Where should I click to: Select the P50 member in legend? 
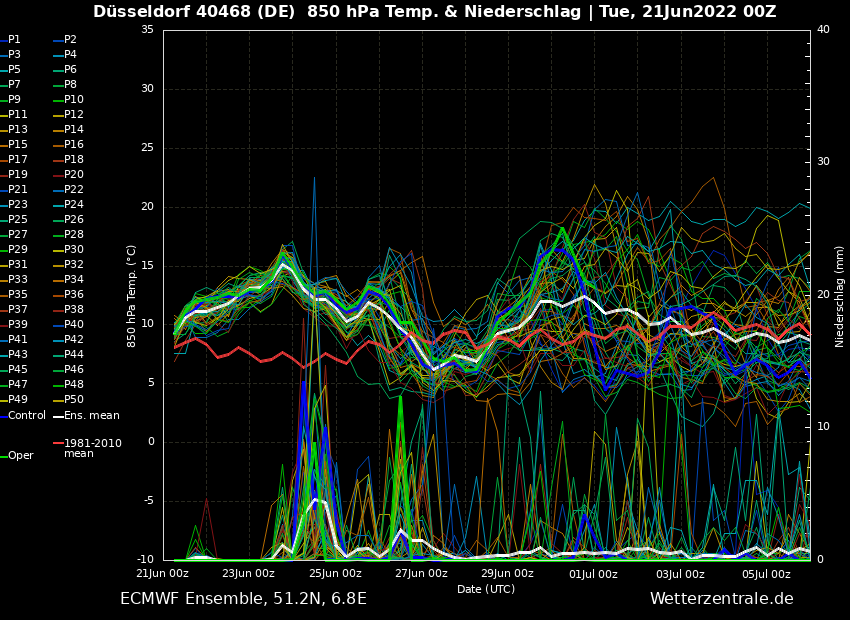[73, 400]
